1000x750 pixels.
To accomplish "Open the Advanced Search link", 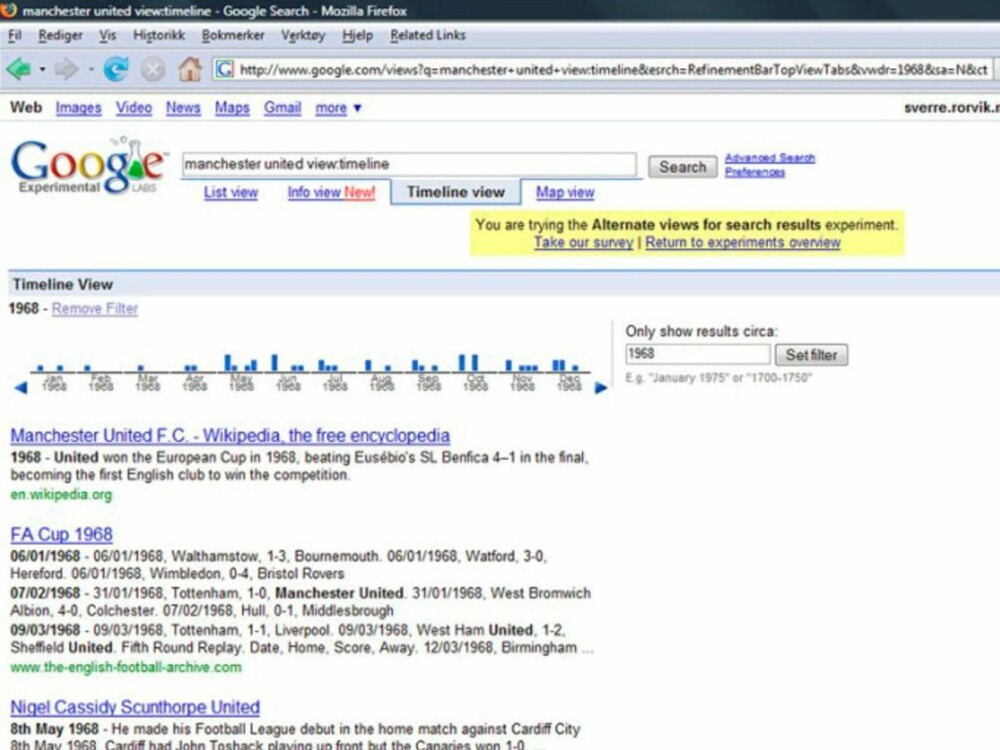I will tap(770, 158).
